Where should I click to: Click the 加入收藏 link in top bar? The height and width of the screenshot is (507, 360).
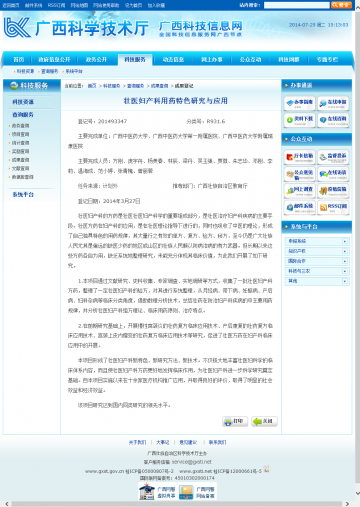point(156,5)
